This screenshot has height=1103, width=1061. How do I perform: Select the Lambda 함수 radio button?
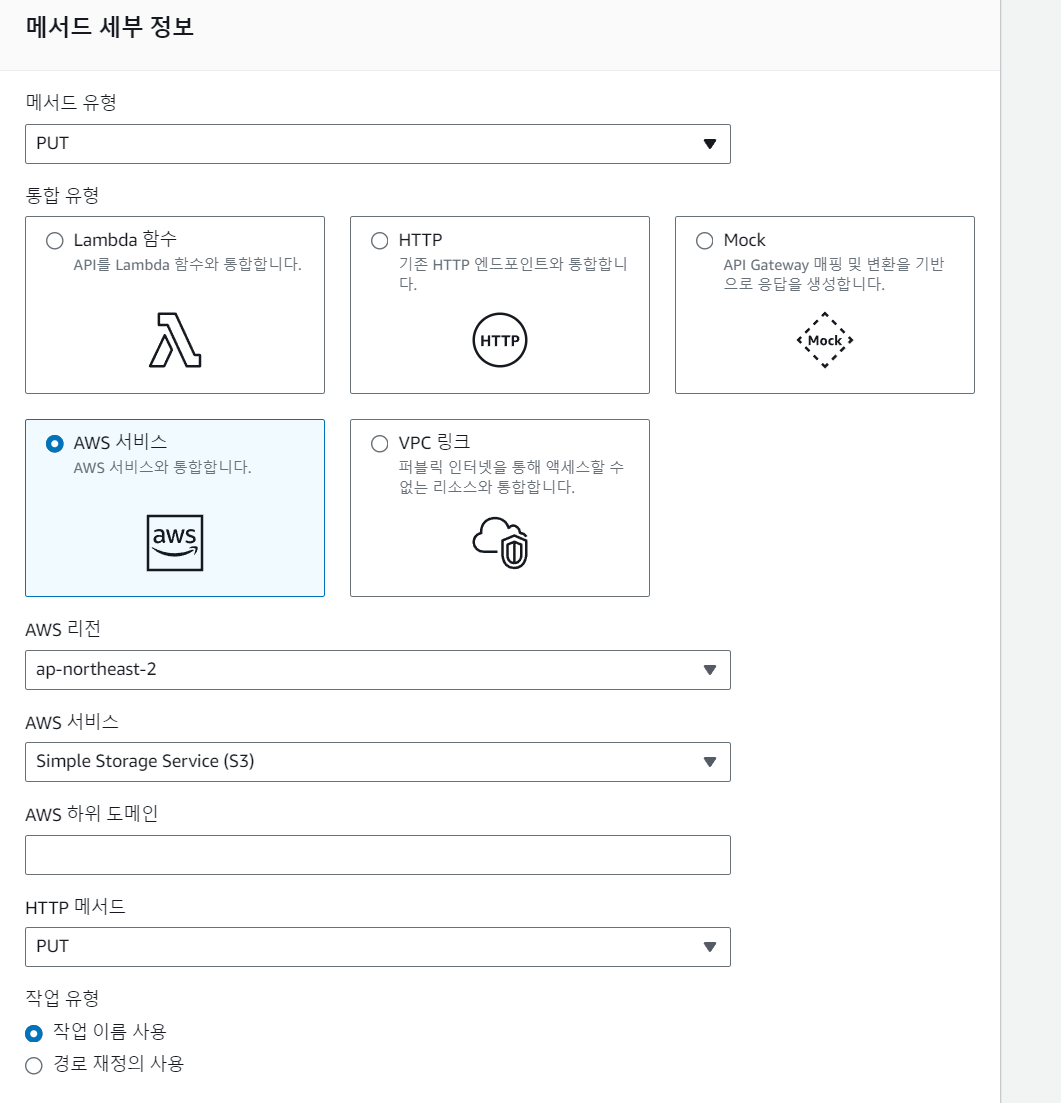(55, 241)
